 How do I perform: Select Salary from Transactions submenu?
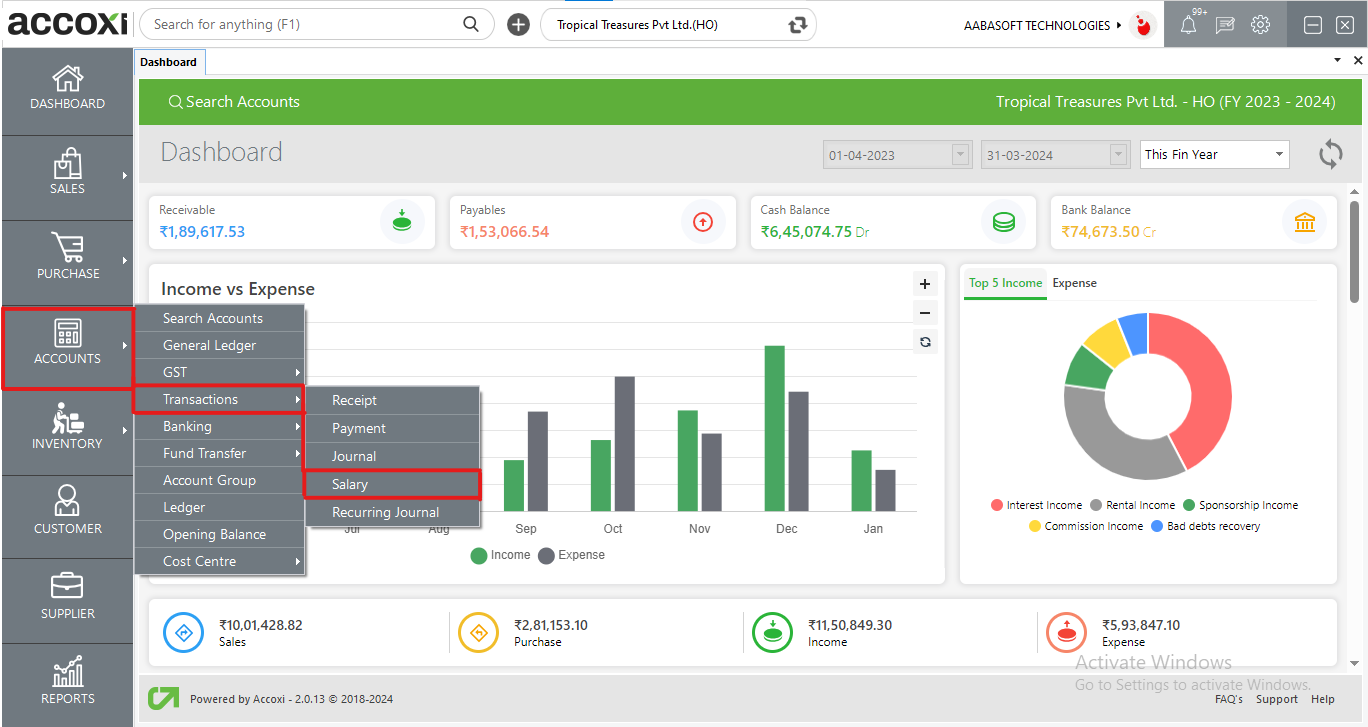click(x=391, y=484)
